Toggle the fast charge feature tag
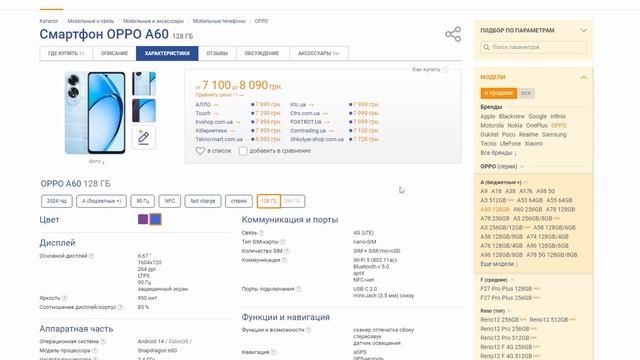Viewport: 640px width, 360px height. [203, 201]
